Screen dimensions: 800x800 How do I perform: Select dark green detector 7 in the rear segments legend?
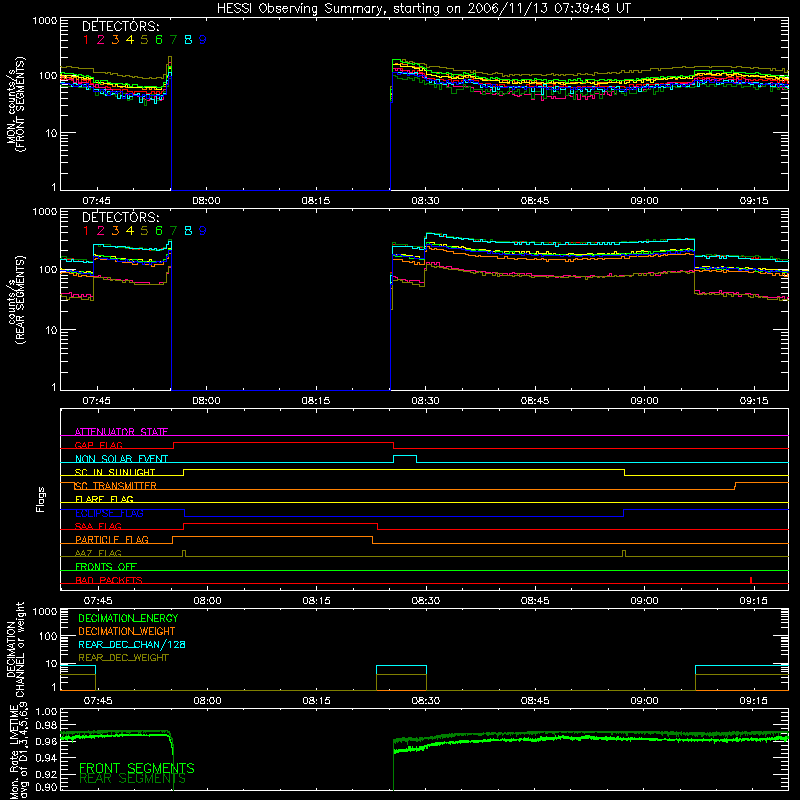coord(173,231)
